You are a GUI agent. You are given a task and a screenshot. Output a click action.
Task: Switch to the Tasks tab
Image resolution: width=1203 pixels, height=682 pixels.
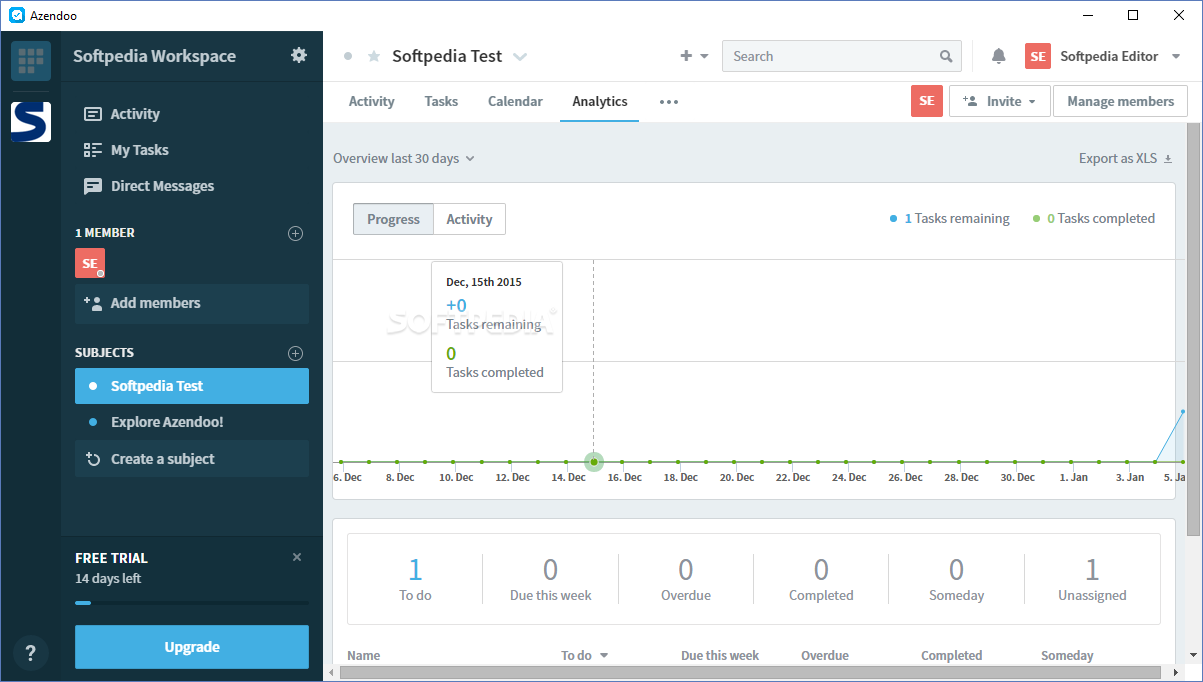tap(441, 101)
